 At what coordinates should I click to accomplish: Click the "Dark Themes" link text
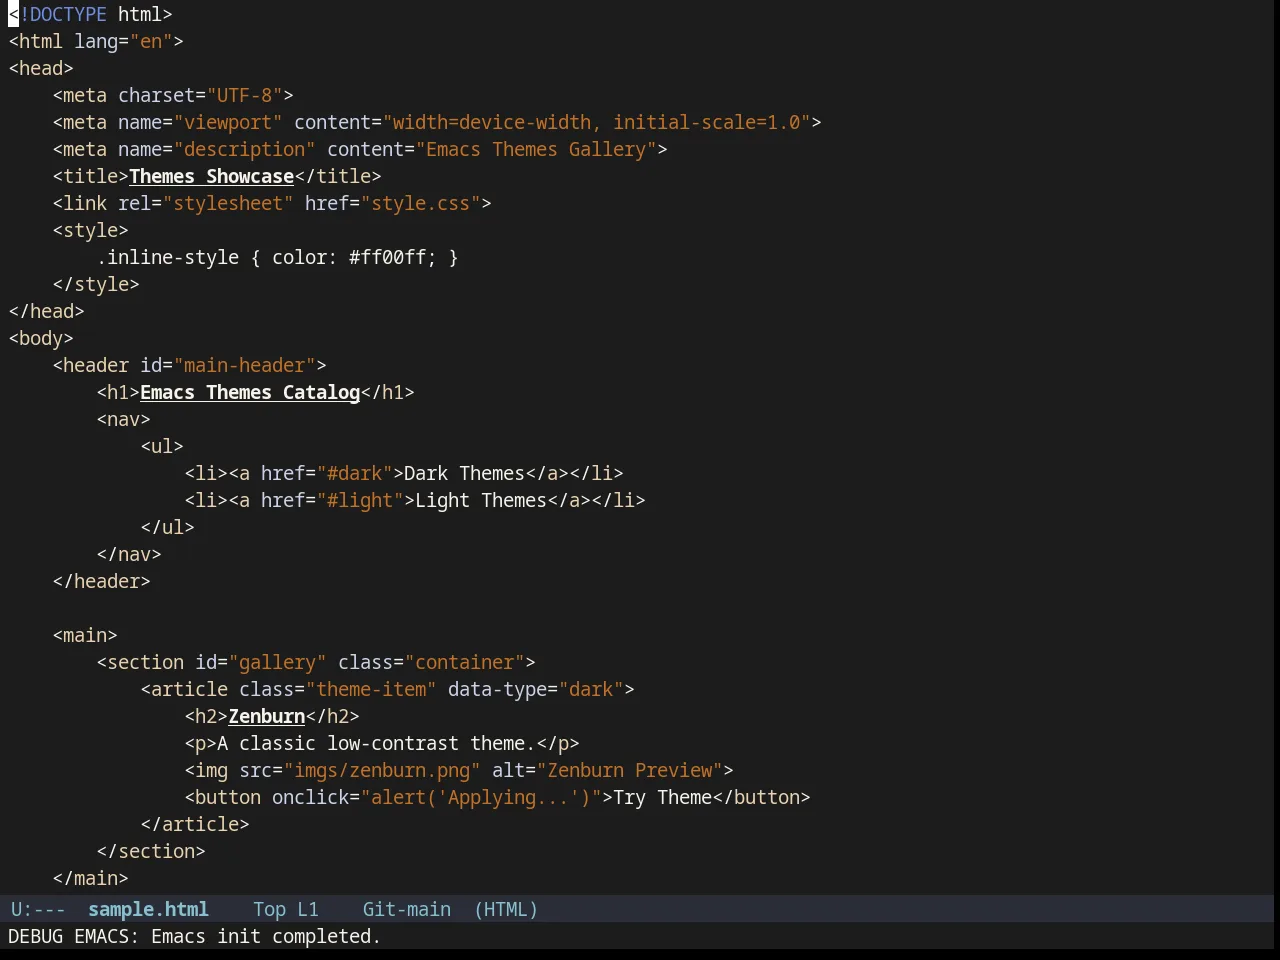coord(464,473)
